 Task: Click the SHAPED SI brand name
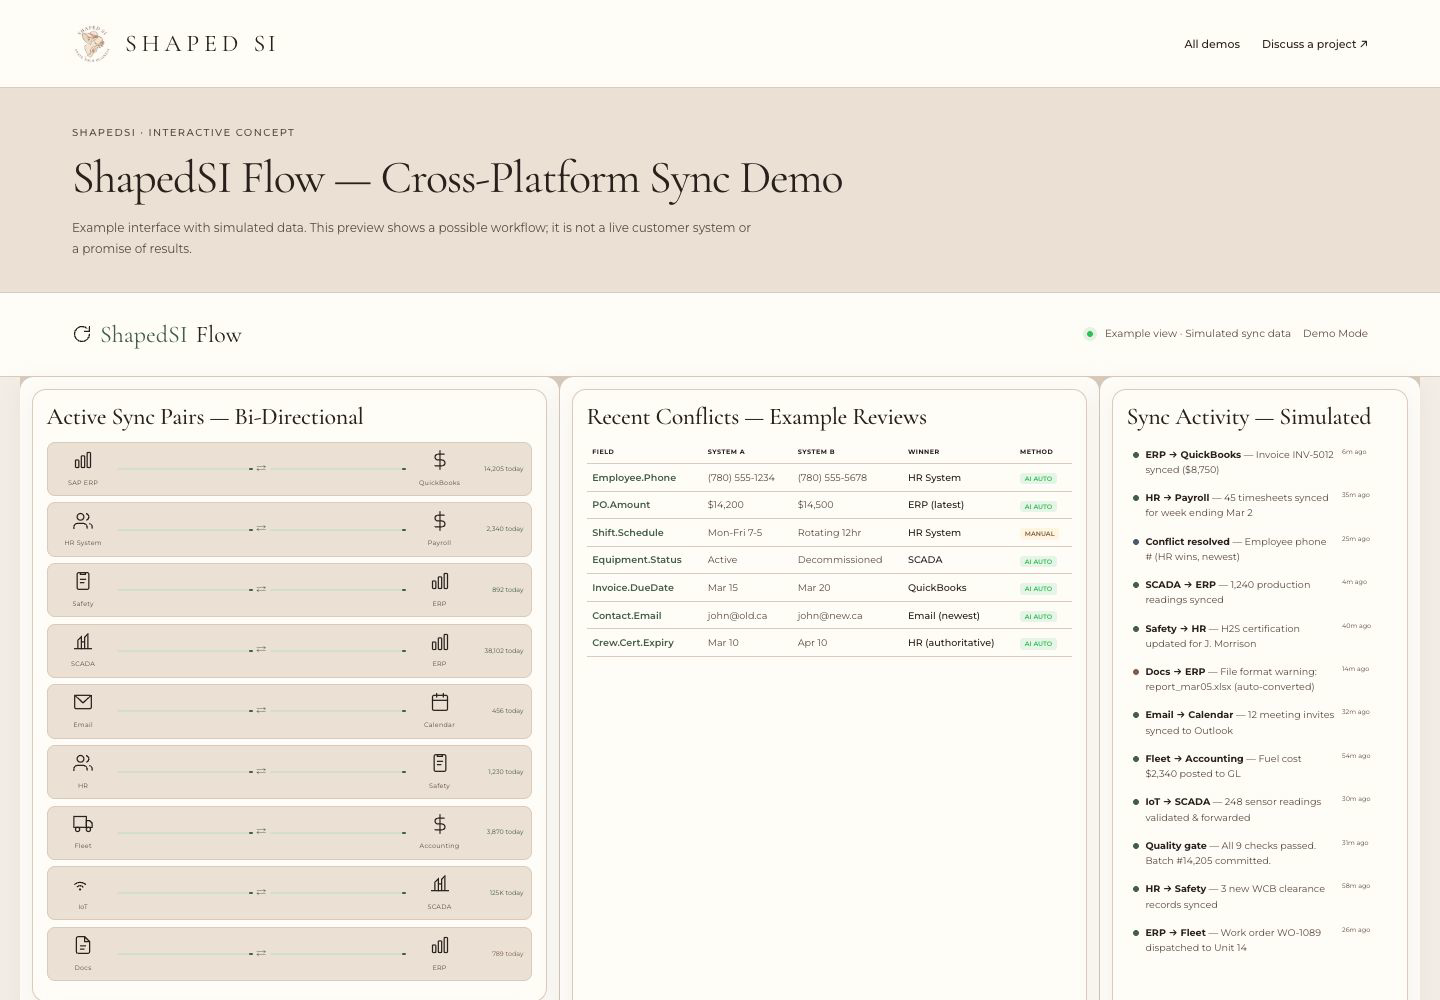pos(201,44)
